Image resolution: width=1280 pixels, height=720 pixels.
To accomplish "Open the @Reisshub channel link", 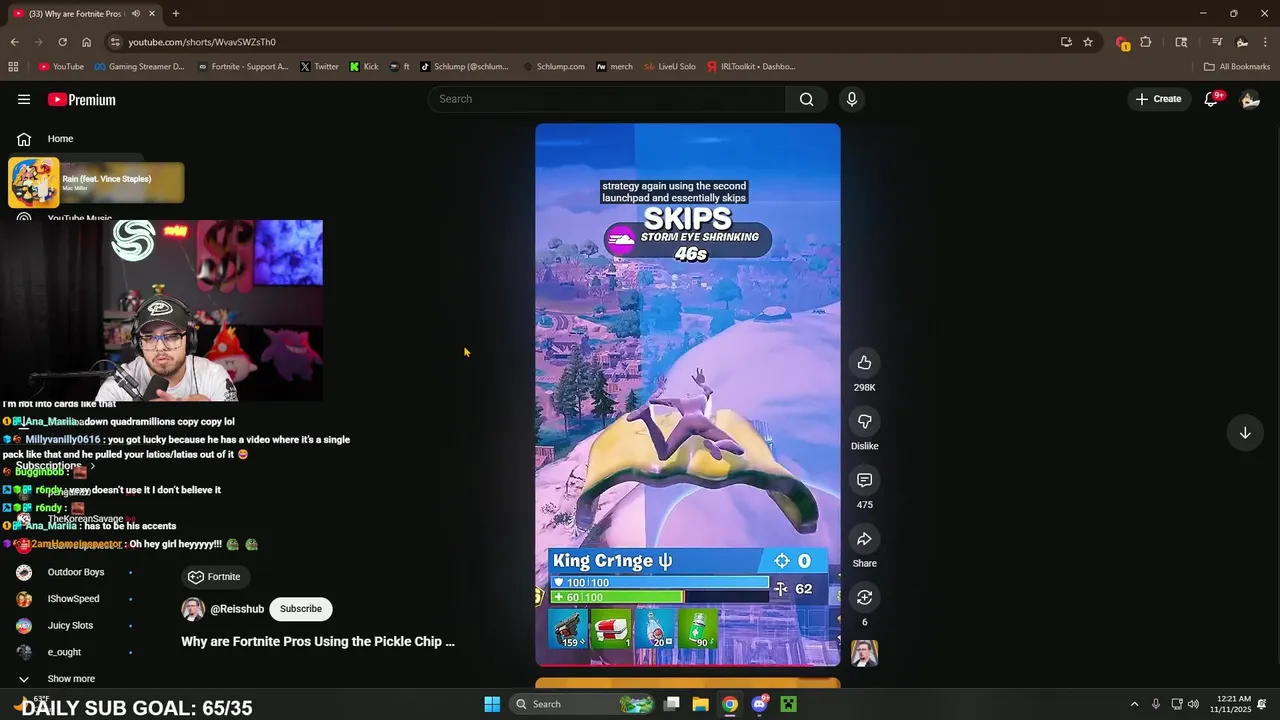I will (x=237, y=609).
